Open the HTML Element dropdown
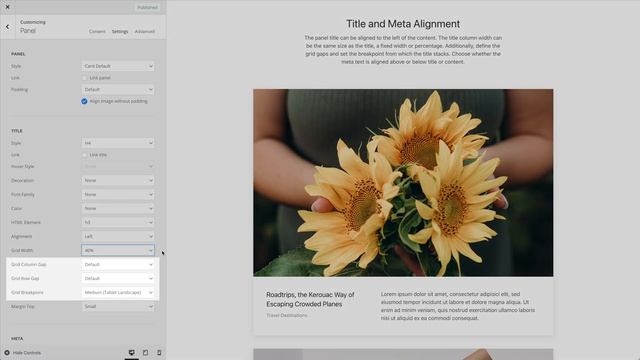The height and width of the screenshot is (360, 640). (x=118, y=222)
